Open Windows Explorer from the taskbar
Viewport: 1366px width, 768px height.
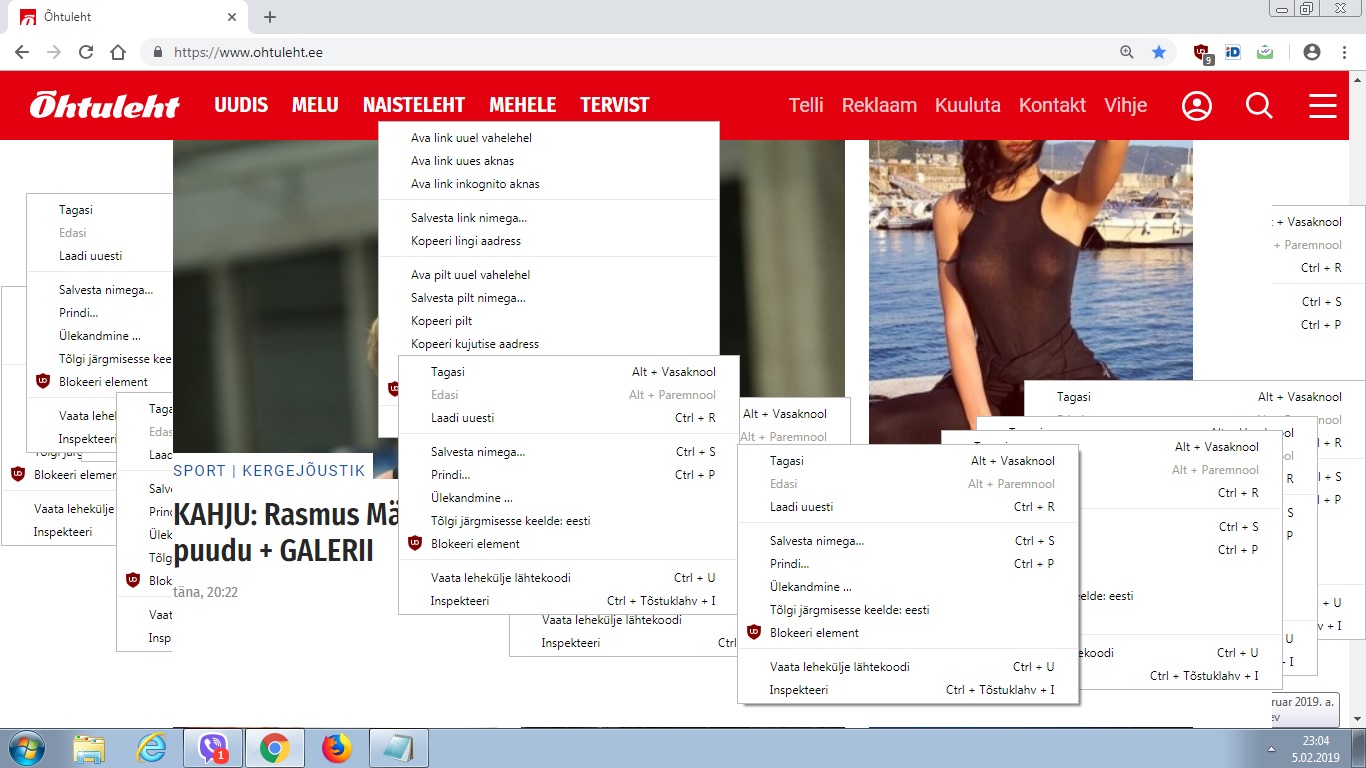[x=89, y=748]
